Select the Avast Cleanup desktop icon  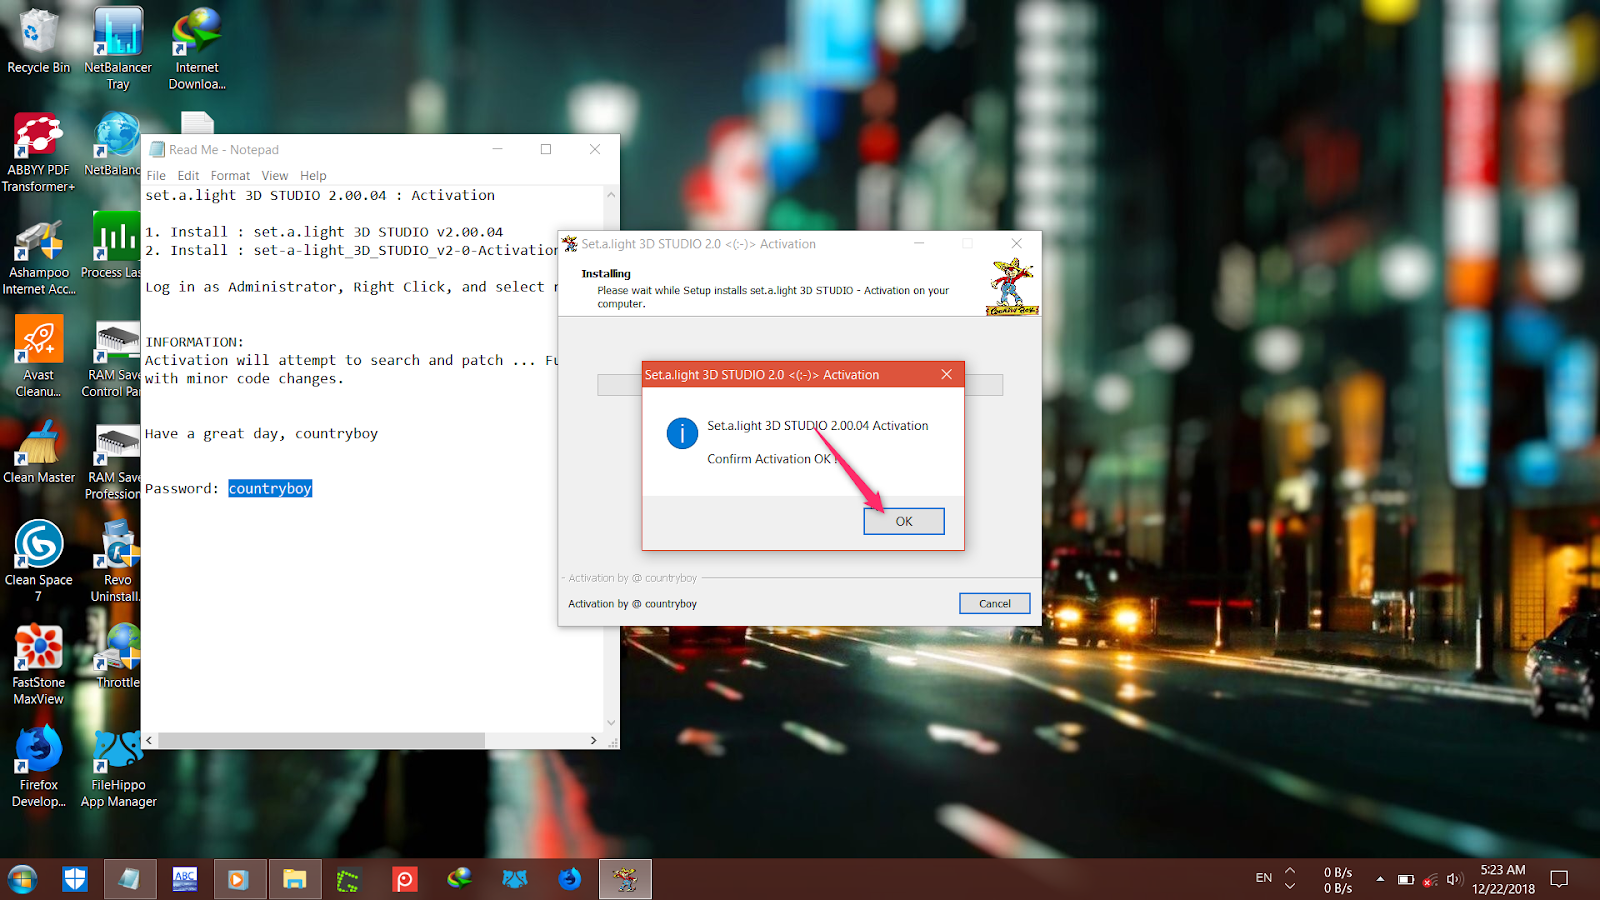pos(38,358)
